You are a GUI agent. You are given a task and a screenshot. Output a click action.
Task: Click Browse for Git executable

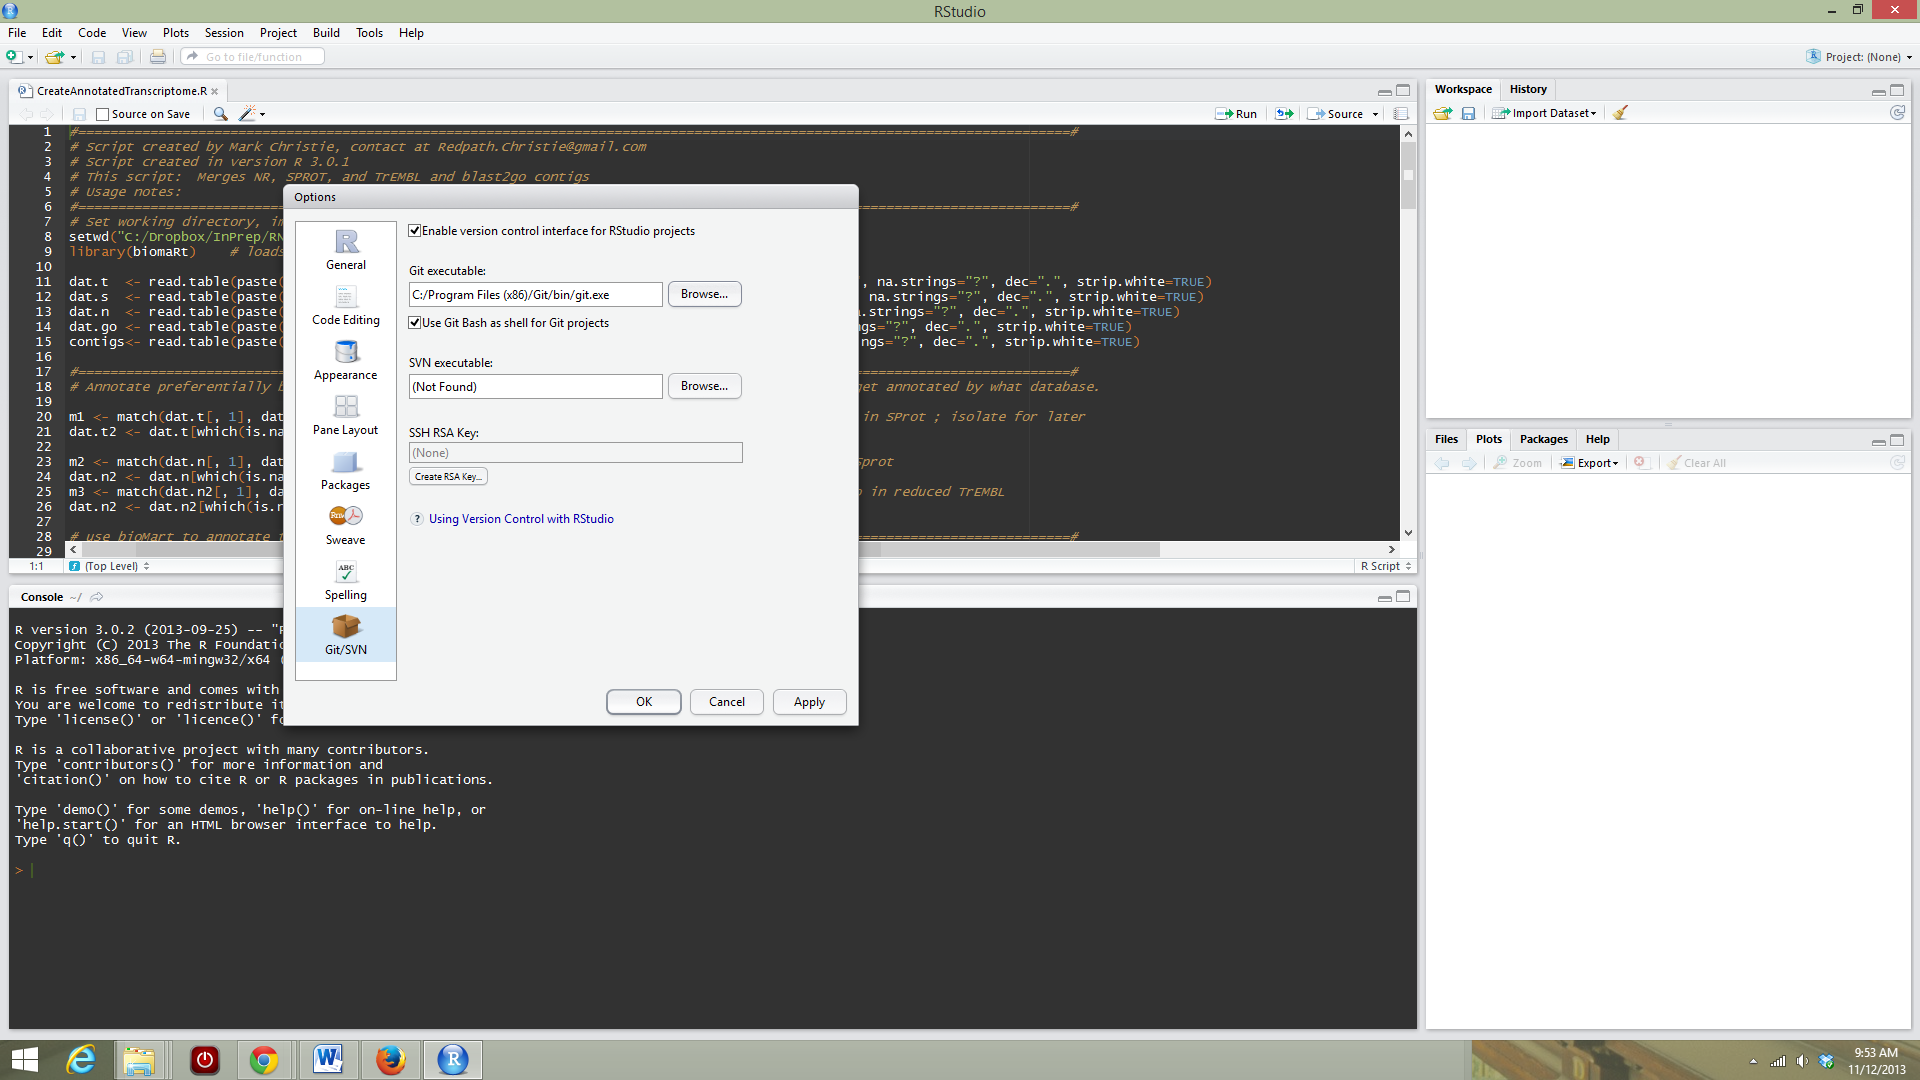point(704,294)
